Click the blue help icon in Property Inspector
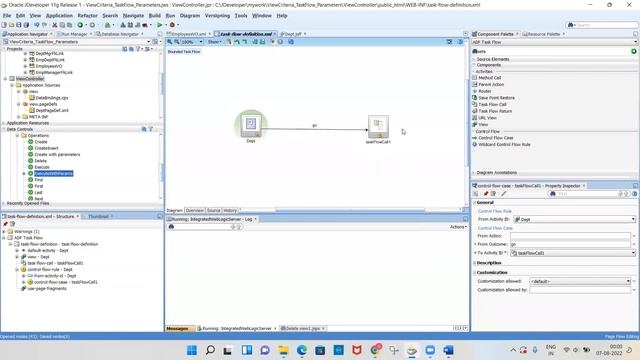 point(635,194)
